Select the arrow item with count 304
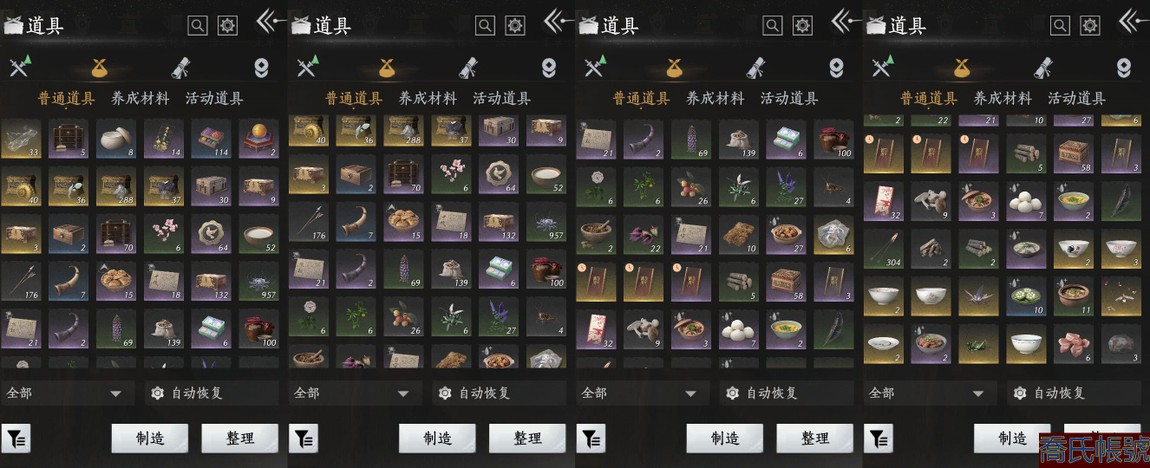Viewport: 1150px width, 468px height. click(x=883, y=249)
